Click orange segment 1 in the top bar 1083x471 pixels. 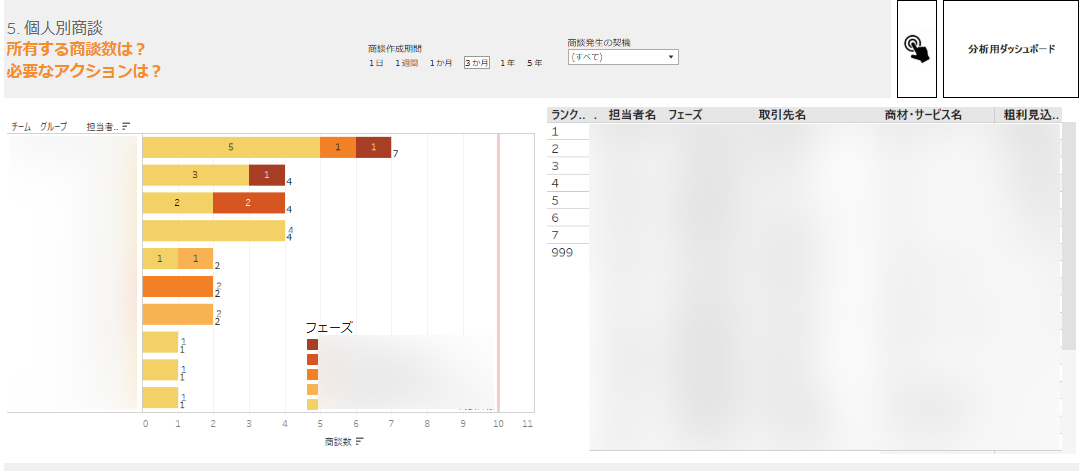(338, 147)
